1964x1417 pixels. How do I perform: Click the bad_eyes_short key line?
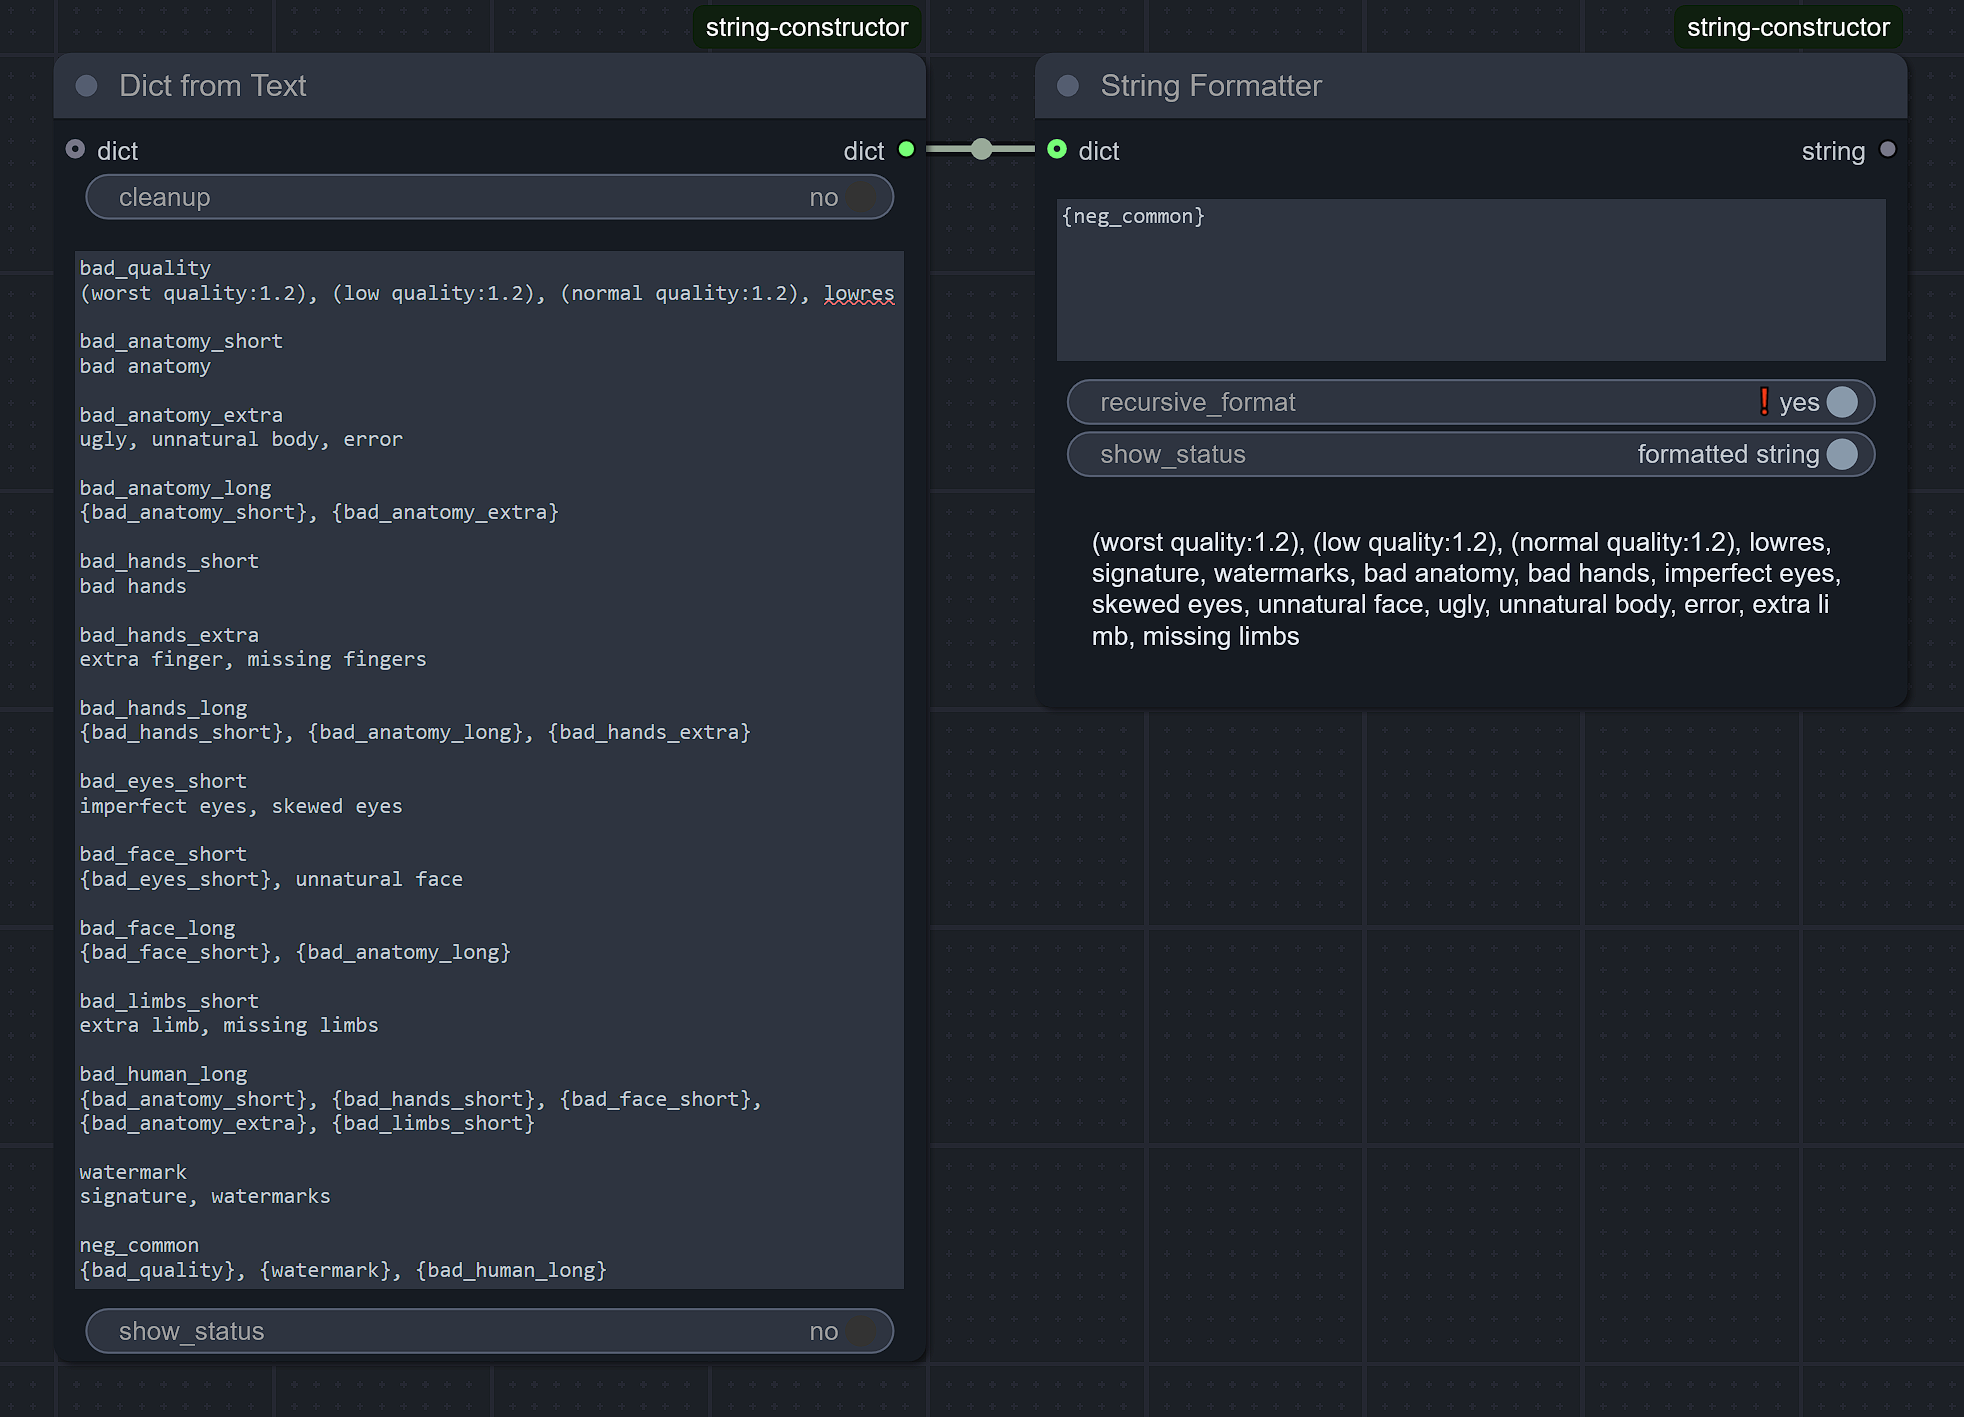[163, 781]
